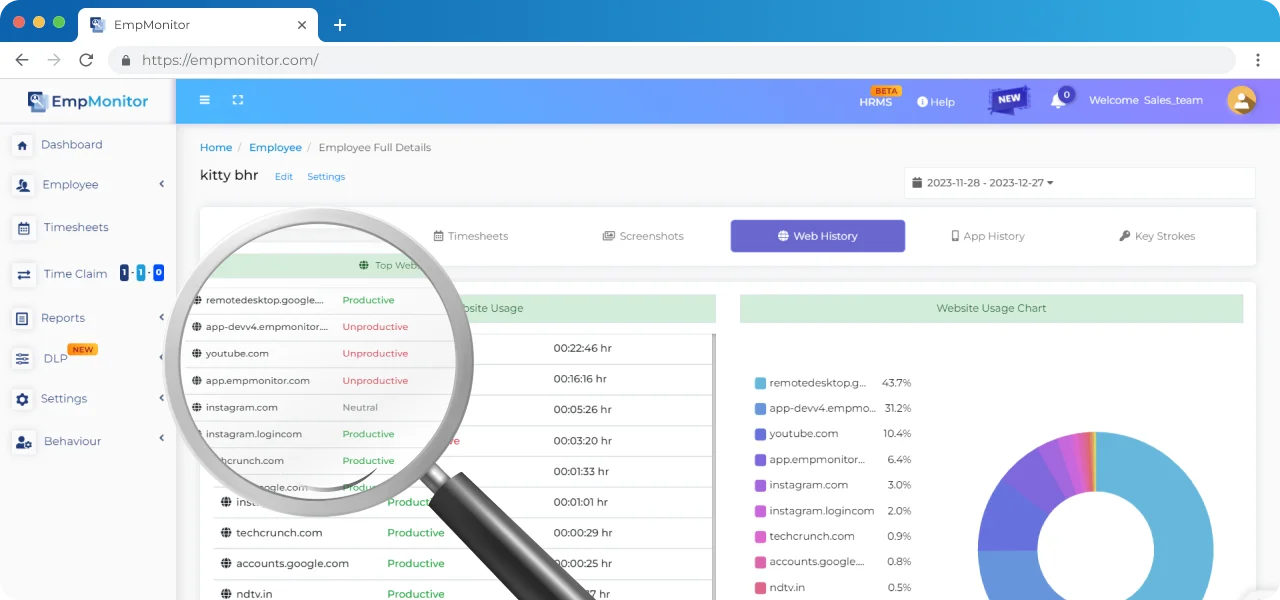Click the EmpMonitor logo
Image resolution: width=1280 pixels, height=600 pixels.
click(88, 101)
